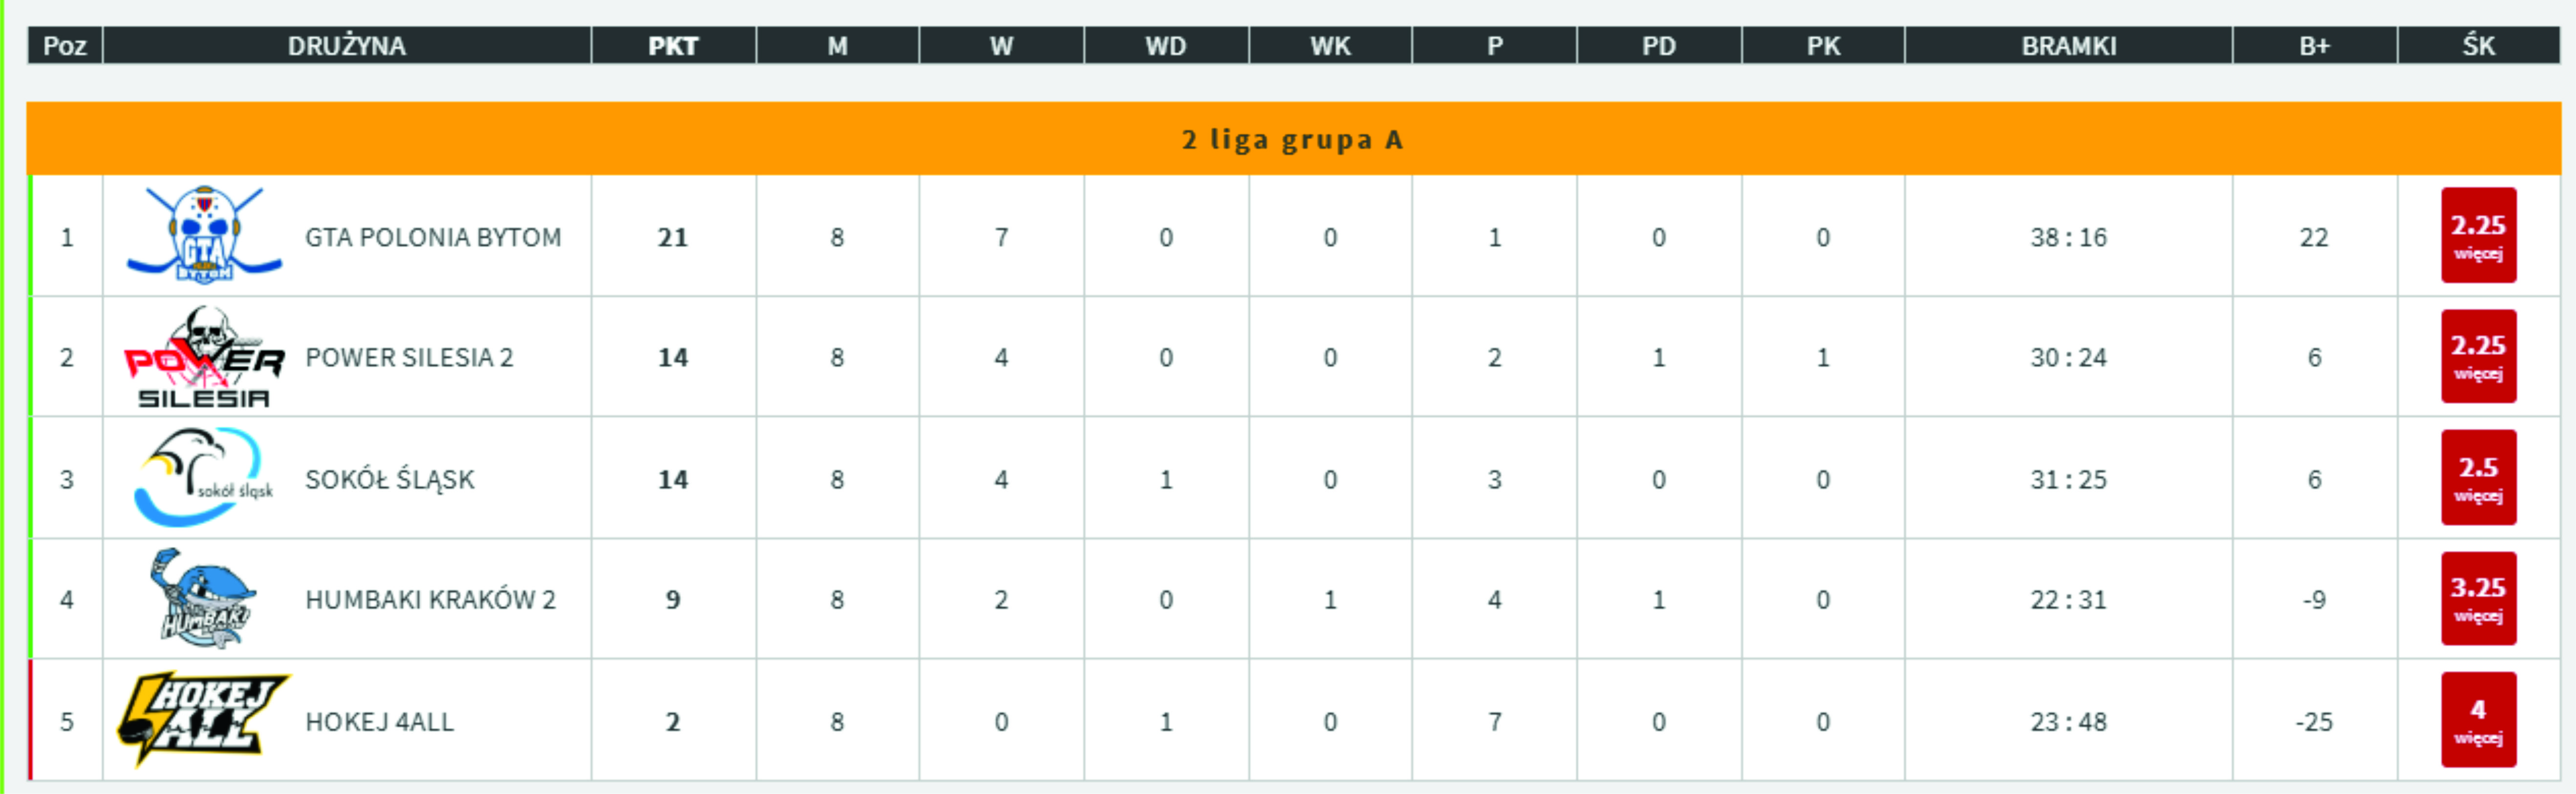Open the 4 więcej badge for Hokej 4All
Viewport: 2576px width, 794px height.
point(2478,720)
